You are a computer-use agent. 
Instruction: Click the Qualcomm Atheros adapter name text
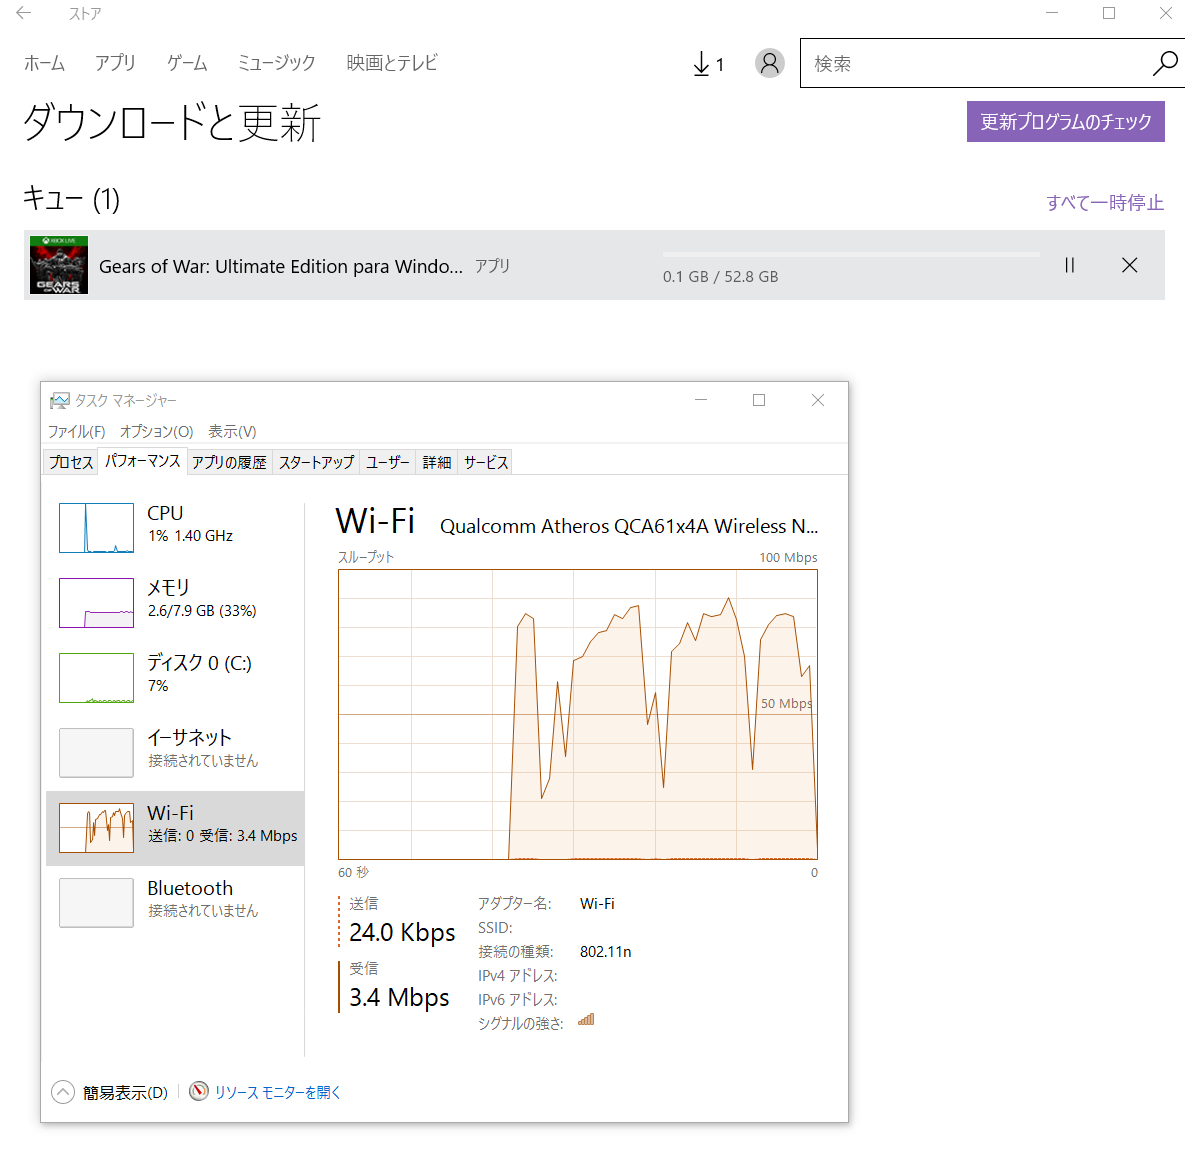[629, 526]
